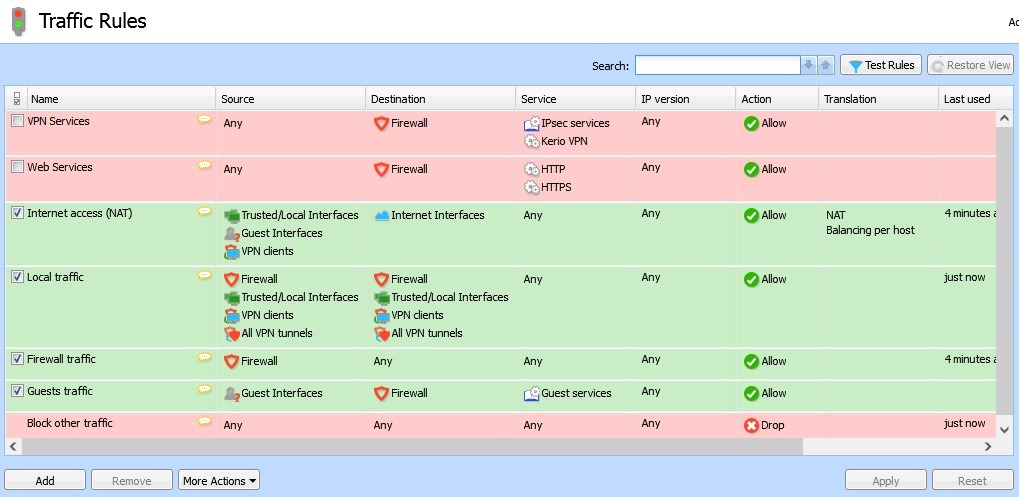Toggle the select-all checkbox in table header
1019x497 pixels.
16,99
